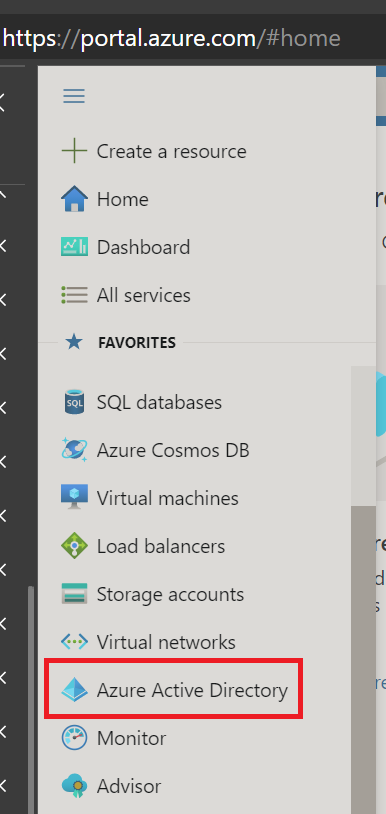Click the Virtual machines monitor icon
Screen dimensions: 386x814
74,498
